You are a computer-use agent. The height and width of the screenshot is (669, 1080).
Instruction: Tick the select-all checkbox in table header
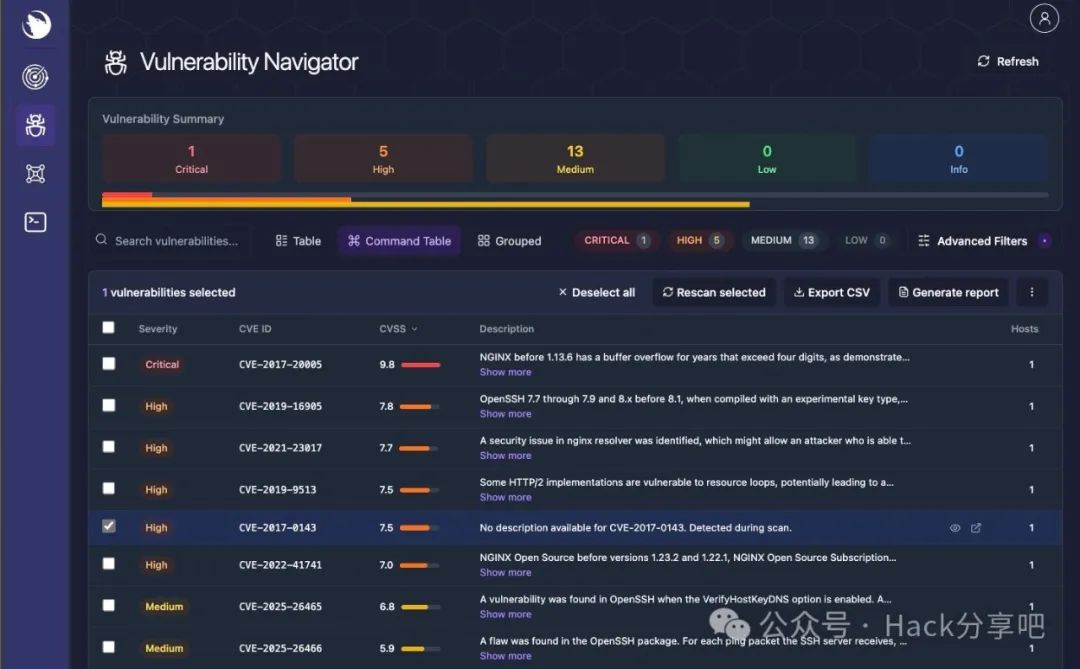tap(109, 327)
